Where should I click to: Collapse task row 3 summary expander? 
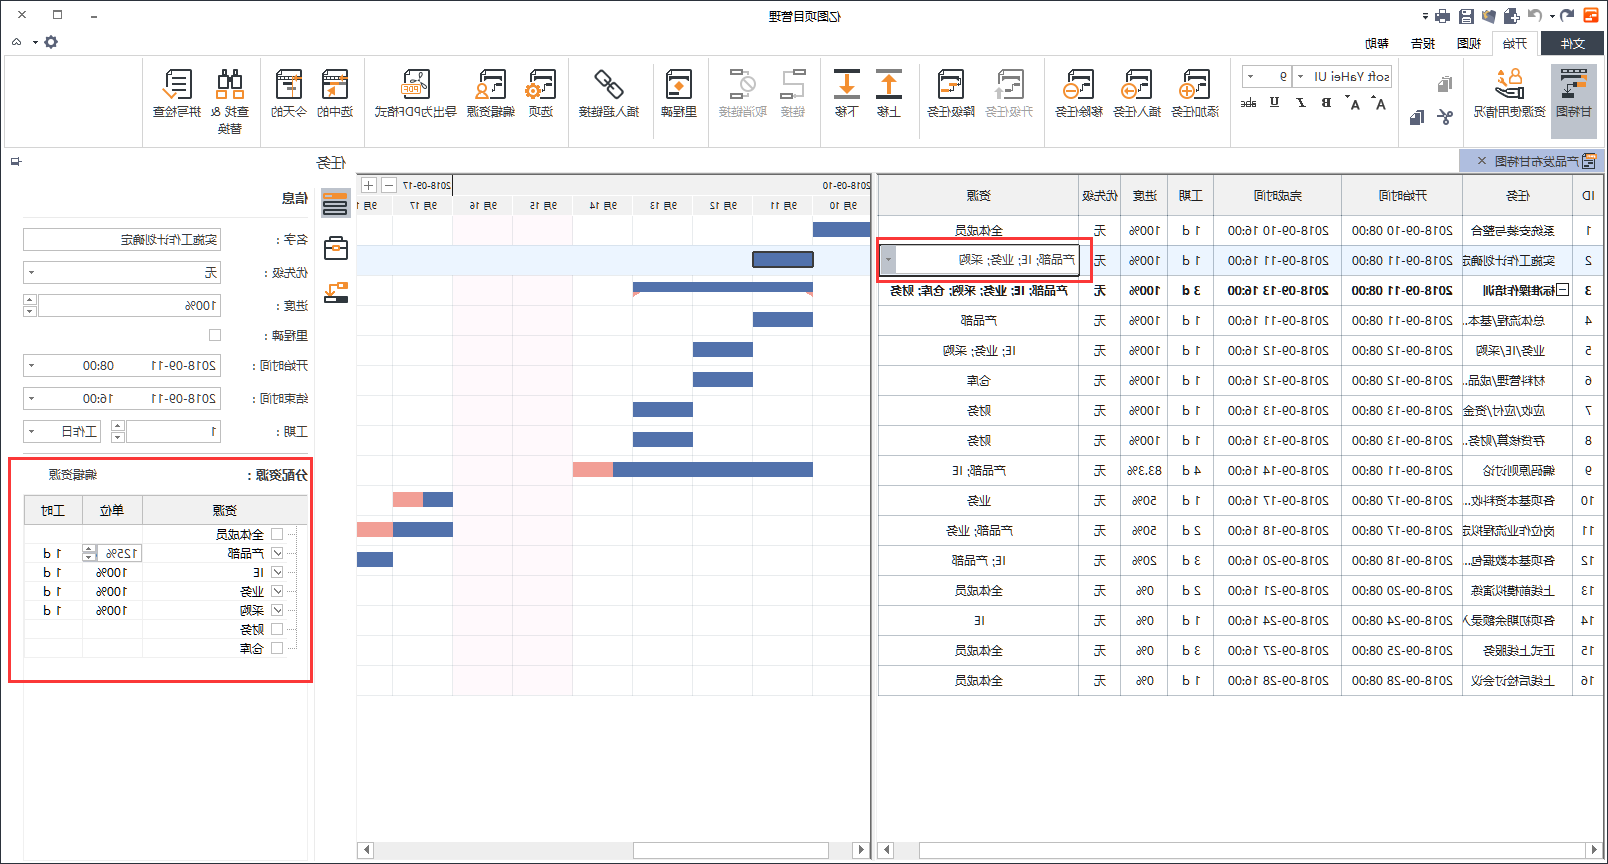1563,290
